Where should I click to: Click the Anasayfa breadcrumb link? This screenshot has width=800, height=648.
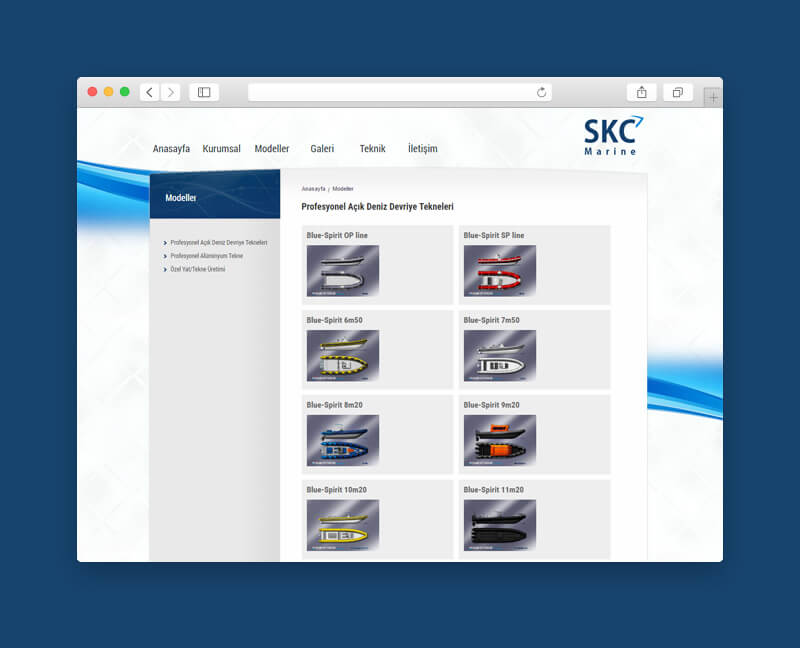pyautogui.click(x=313, y=189)
